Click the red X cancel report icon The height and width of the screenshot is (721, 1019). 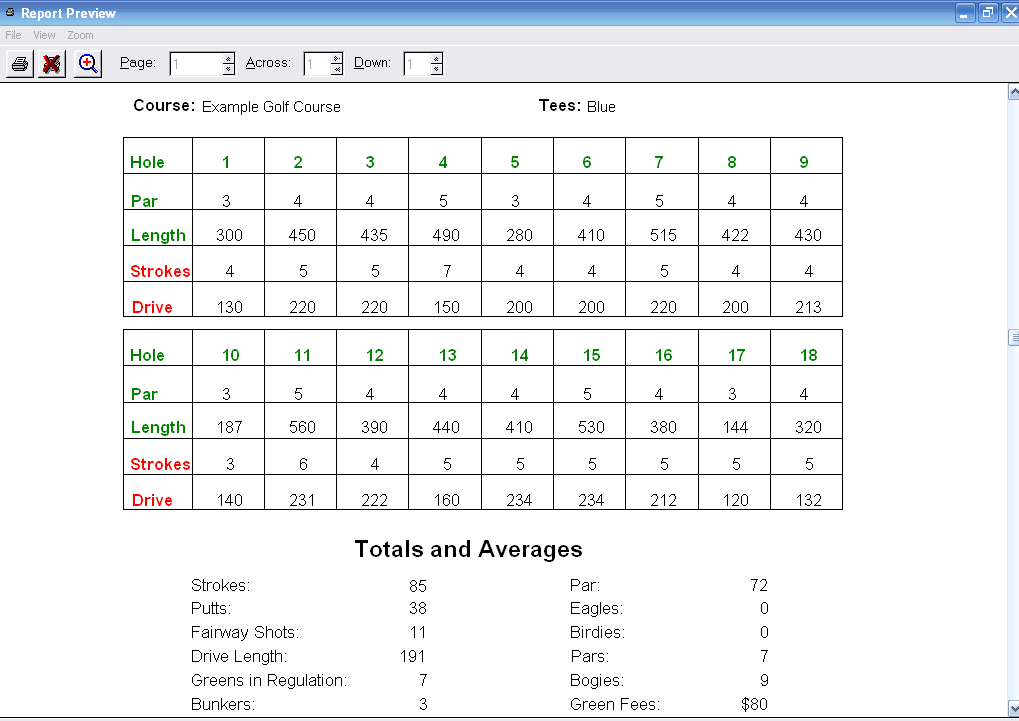(x=50, y=63)
